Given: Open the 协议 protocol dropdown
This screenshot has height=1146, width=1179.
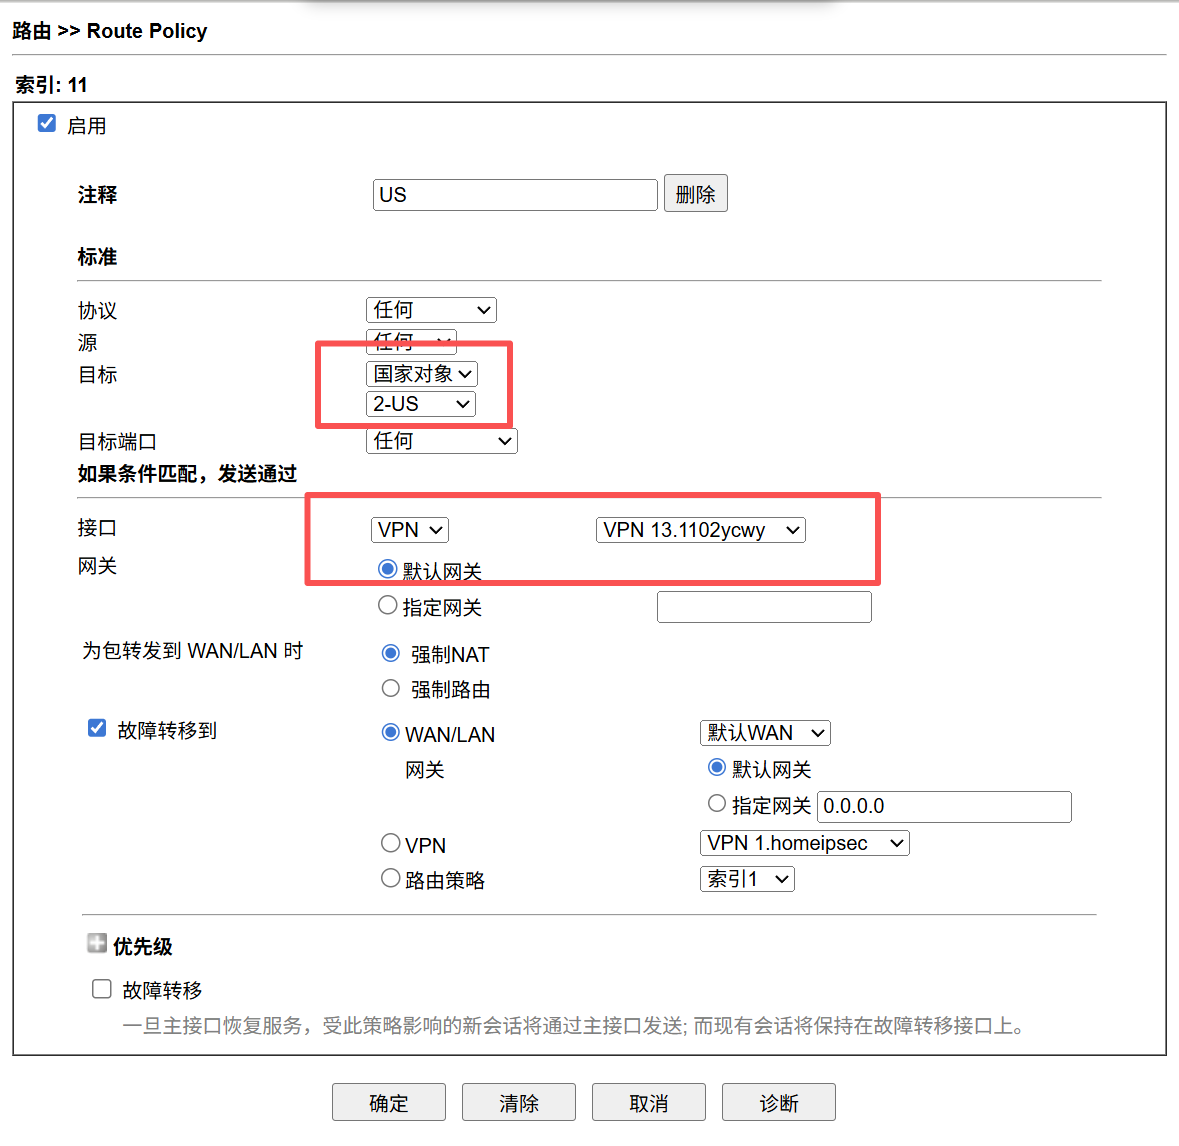Looking at the screenshot, I should point(431,310).
